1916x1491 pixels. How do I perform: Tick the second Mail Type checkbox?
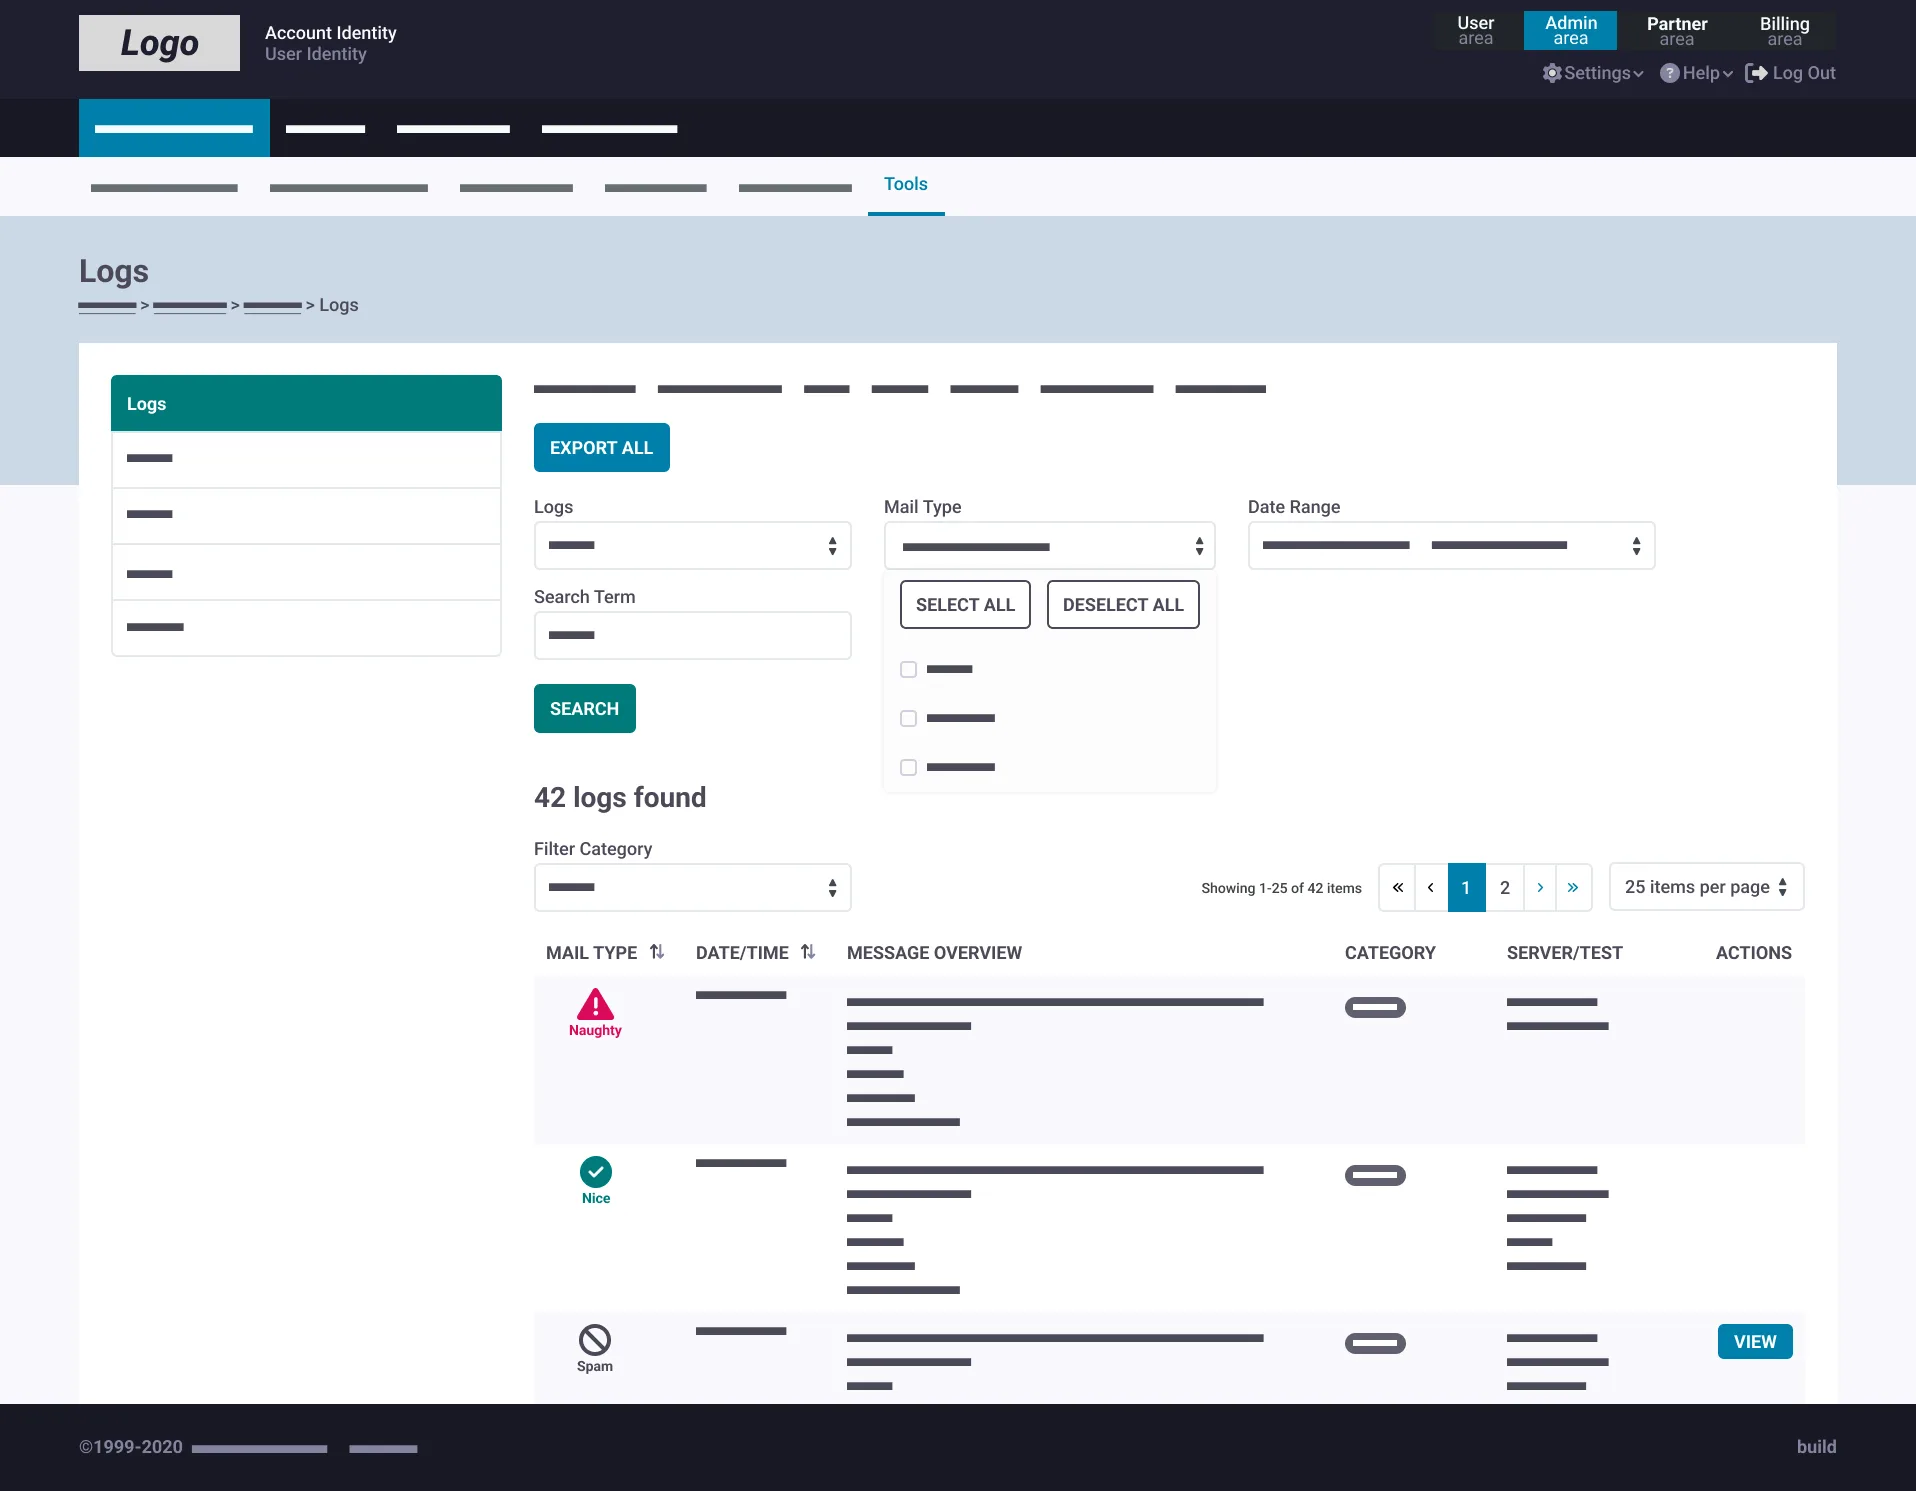pyautogui.click(x=908, y=718)
